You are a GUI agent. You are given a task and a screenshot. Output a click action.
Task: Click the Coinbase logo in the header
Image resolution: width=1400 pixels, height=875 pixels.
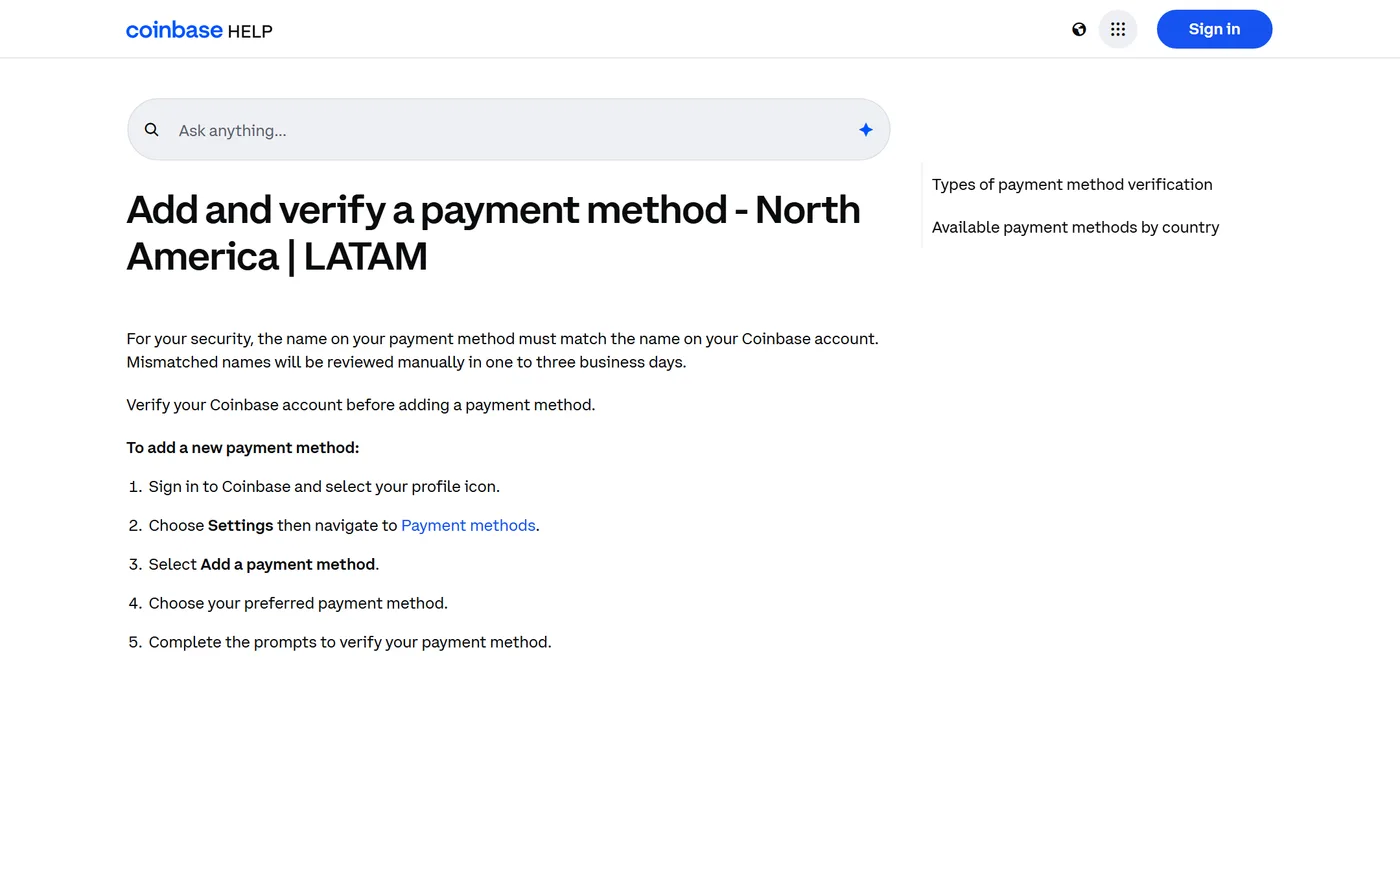tap(174, 30)
